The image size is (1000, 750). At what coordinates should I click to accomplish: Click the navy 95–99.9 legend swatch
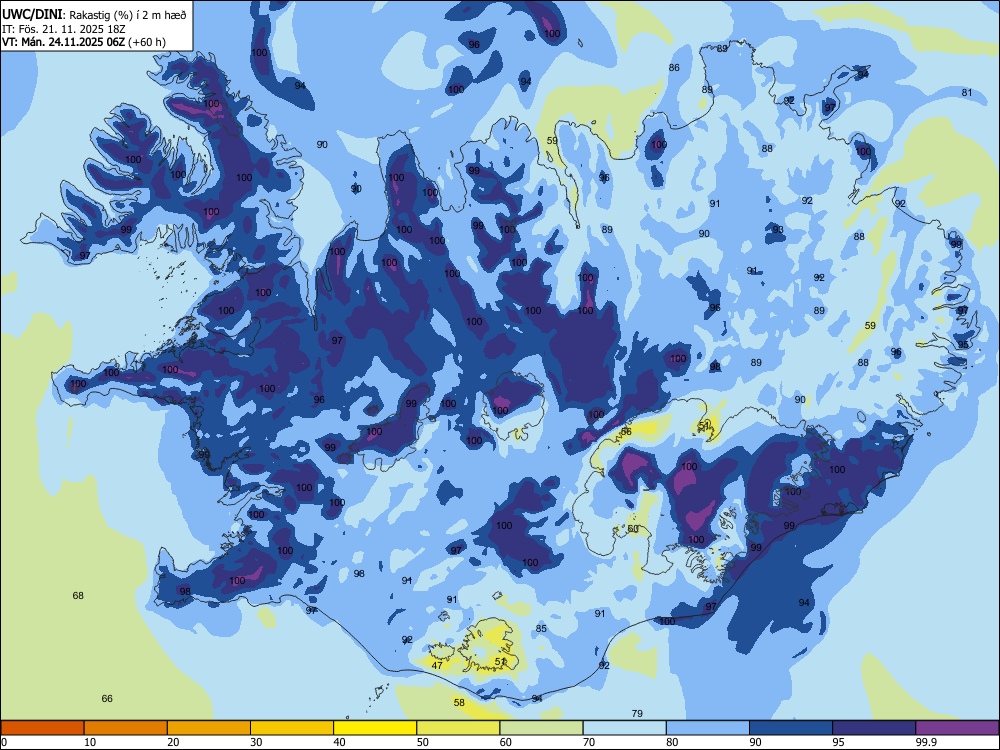[x=874, y=728]
